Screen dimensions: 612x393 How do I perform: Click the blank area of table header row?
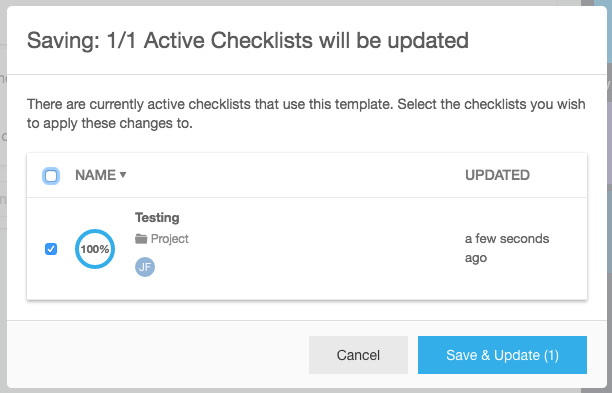point(295,175)
